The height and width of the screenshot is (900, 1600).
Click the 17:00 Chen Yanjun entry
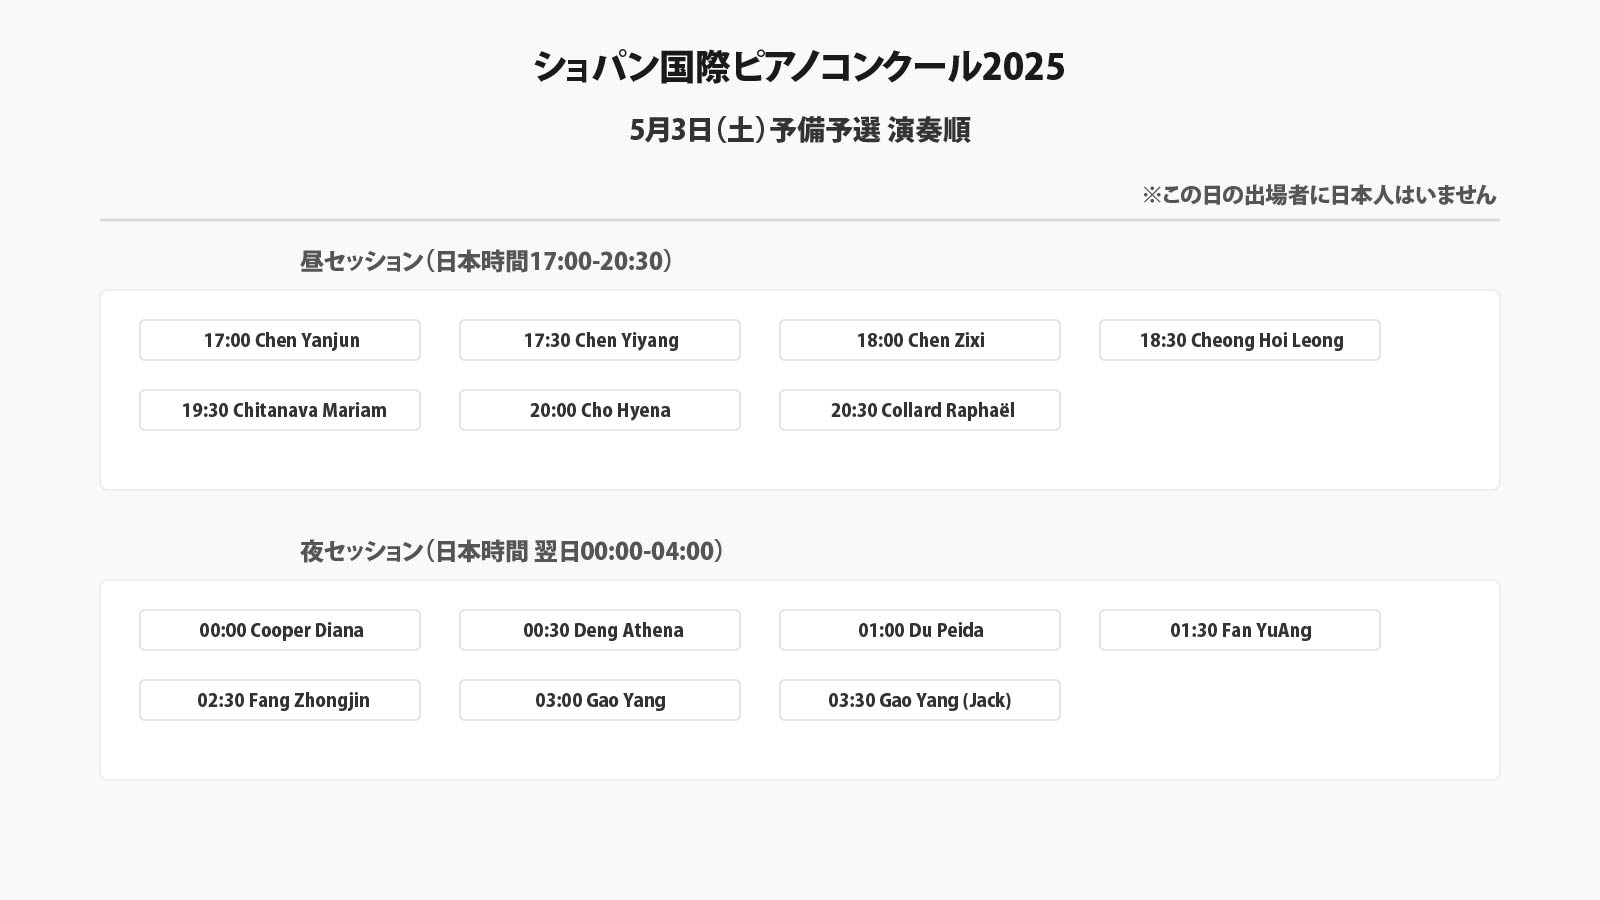point(280,340)
